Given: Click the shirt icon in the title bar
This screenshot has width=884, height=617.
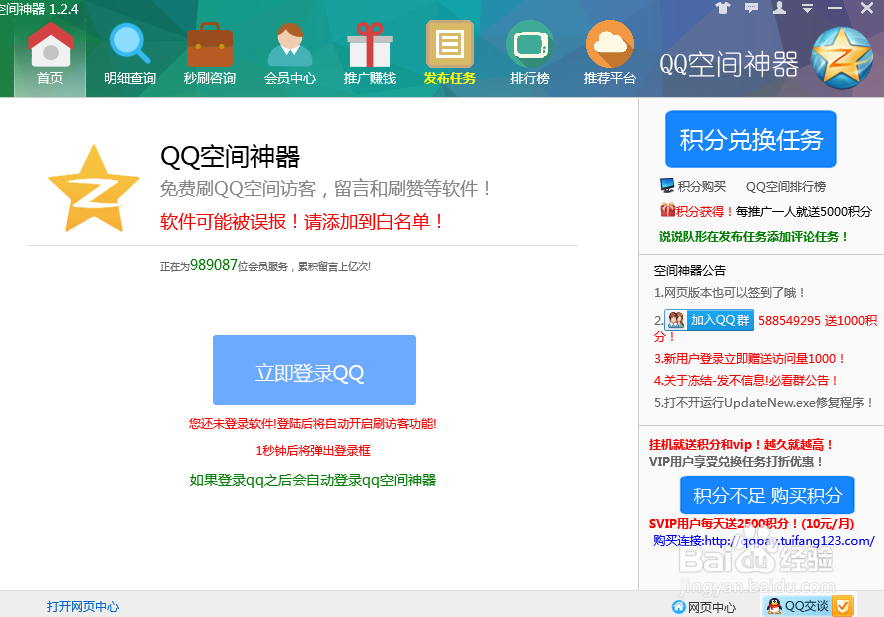Looking at the screenshot, I should coord(723,8).
